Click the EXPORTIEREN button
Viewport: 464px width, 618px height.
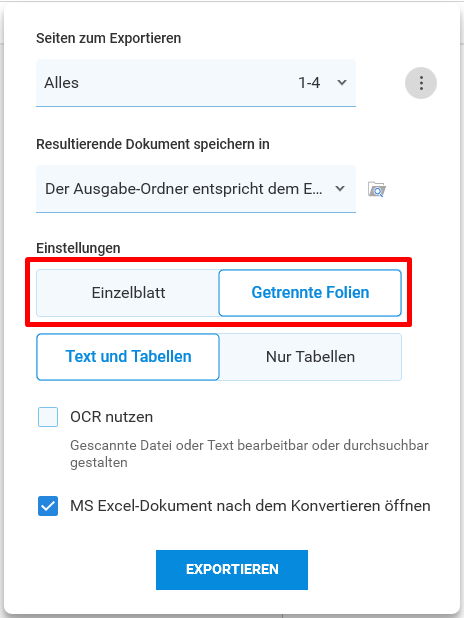pos(232,570)
